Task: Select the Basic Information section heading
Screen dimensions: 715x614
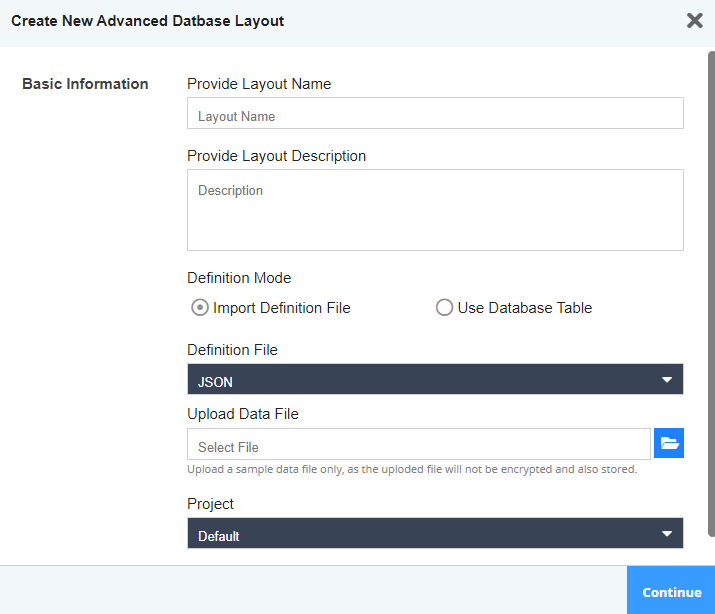Action: coord(85,84)
